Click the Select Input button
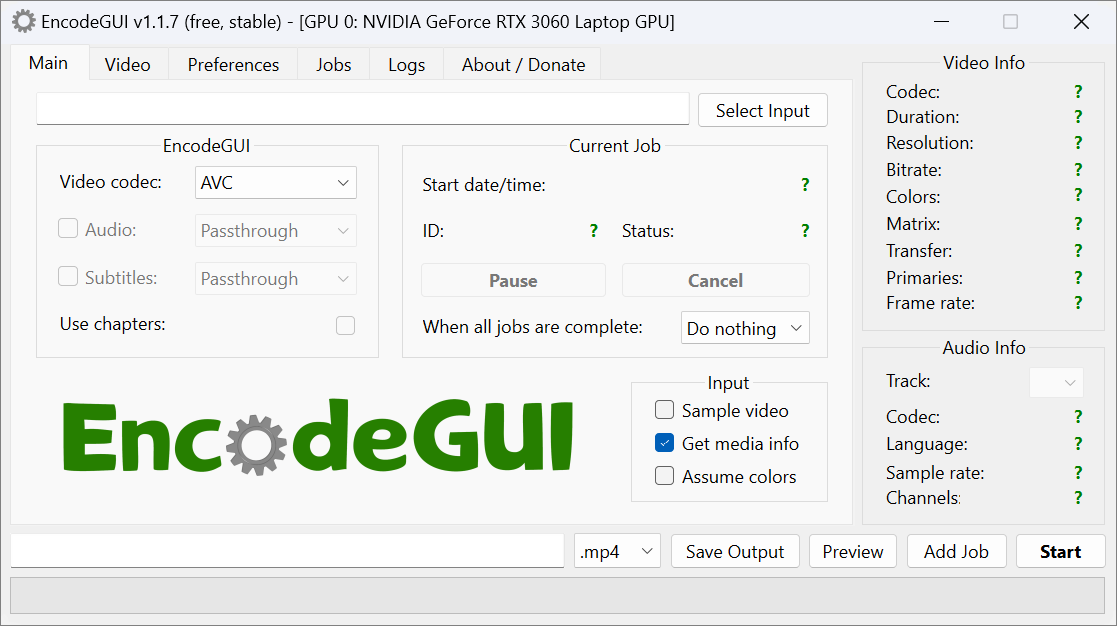1117x626 pixels. [762, 110]
